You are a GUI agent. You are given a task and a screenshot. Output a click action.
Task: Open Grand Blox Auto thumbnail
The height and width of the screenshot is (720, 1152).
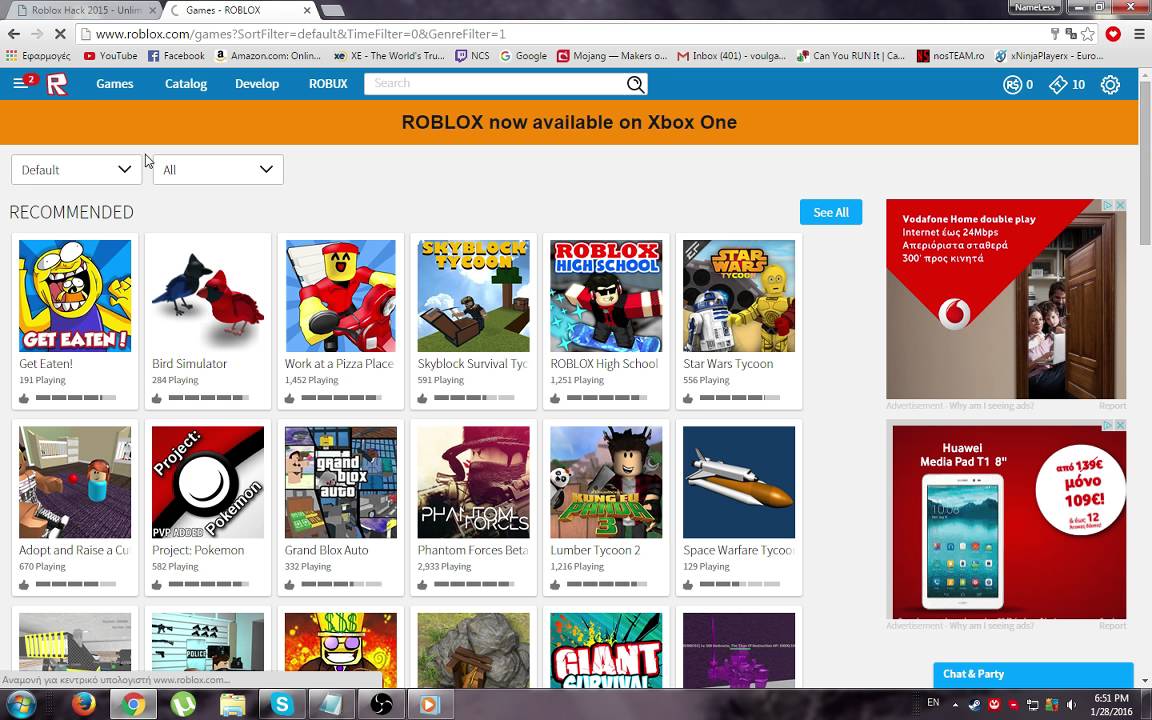coord(341,483)
